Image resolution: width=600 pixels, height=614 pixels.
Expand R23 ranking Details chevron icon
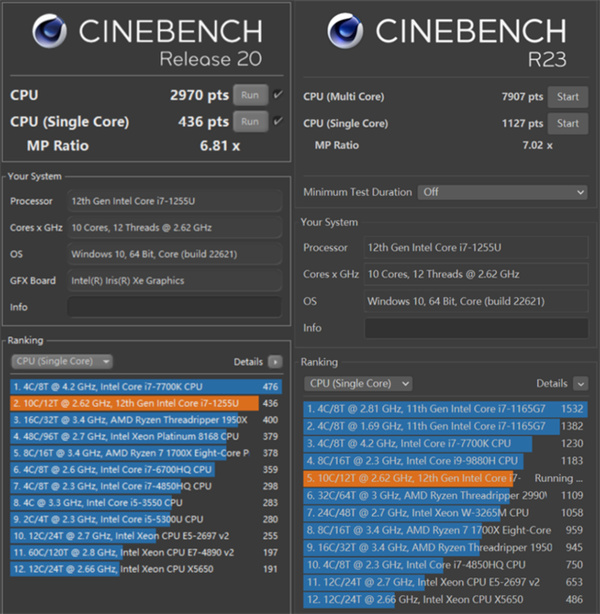point(580,384)
